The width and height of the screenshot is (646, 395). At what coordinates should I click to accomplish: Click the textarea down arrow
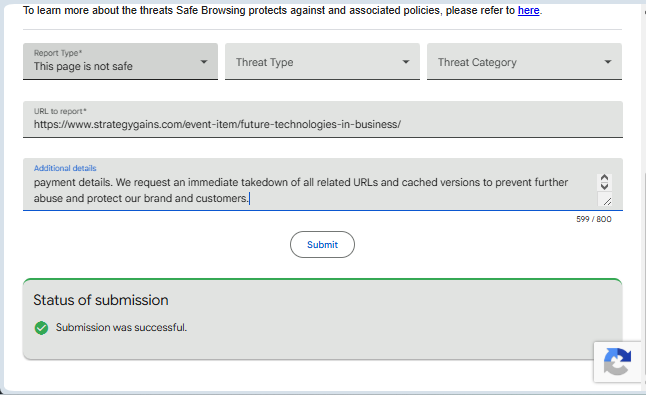(604, 186)
